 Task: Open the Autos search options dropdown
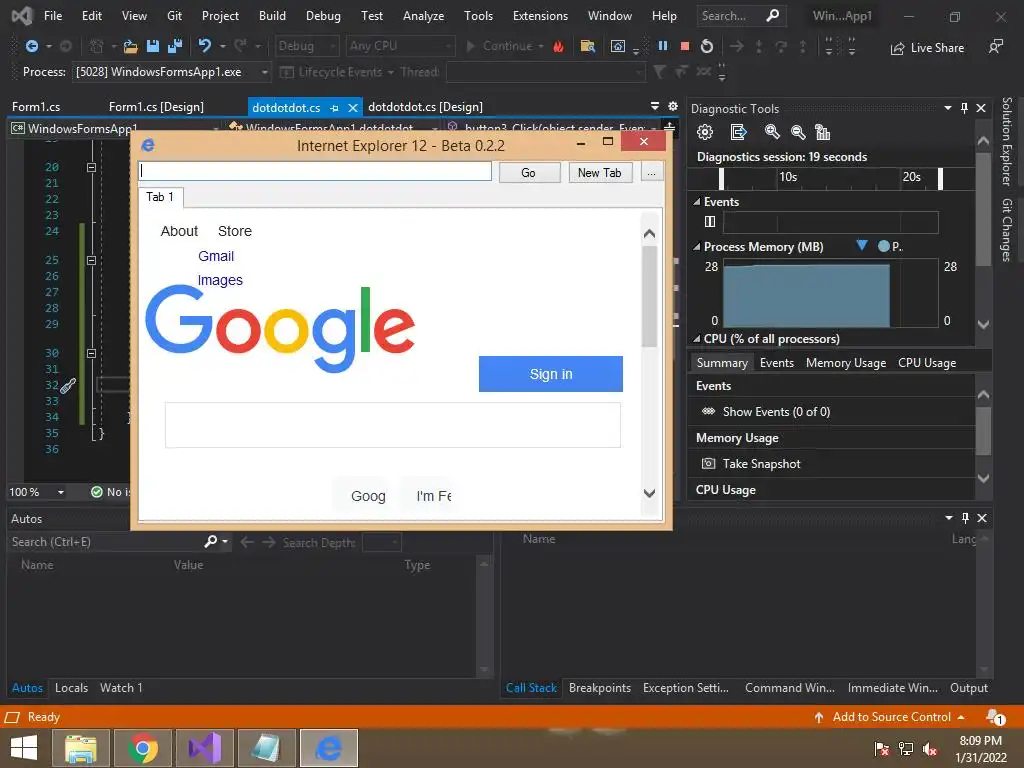coord(225,541)
